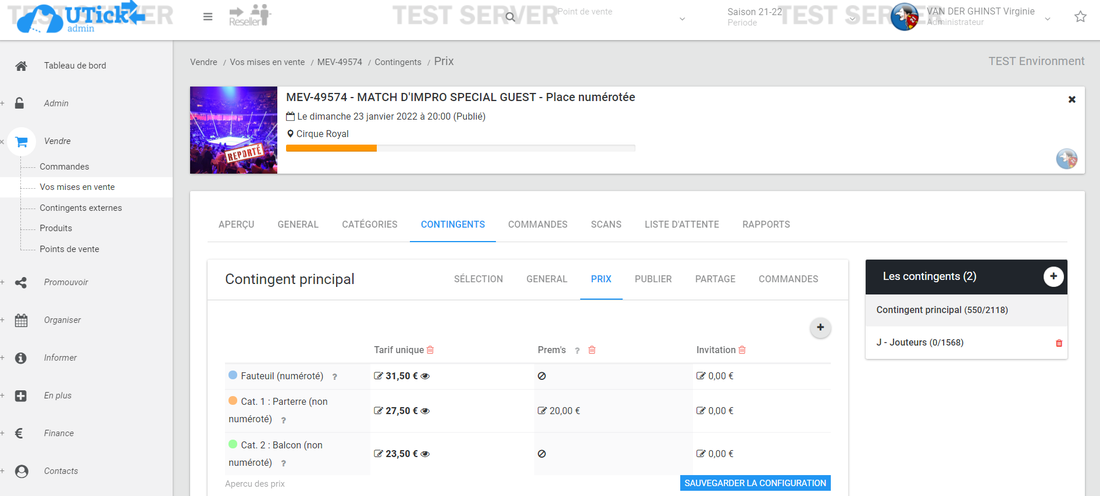Toggle visibility of 31,50 € Fauteuil price
Image resolution: width=1100 pixels, height=496 pixels.
tap(425, 376)
